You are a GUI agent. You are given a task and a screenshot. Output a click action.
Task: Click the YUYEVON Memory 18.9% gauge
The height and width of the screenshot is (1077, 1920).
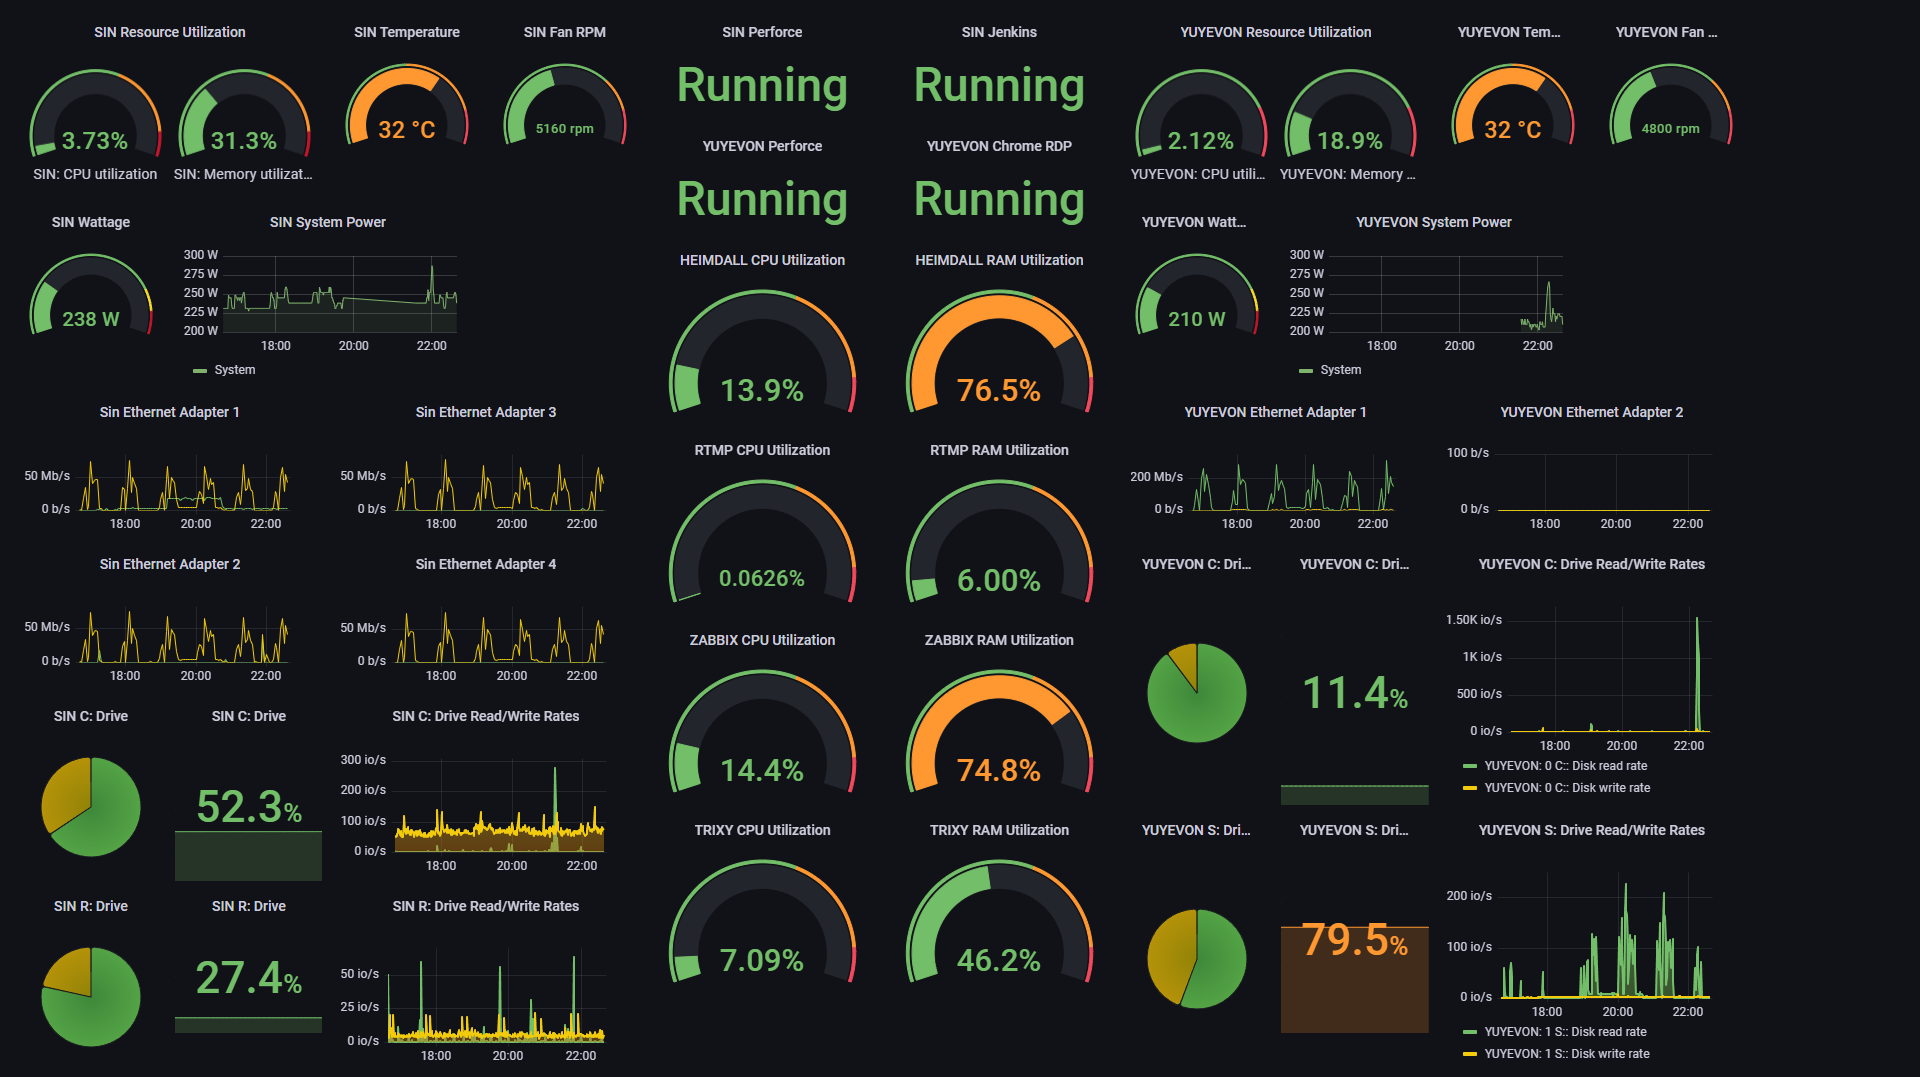pyautogui.click(x=1350, y=115)
